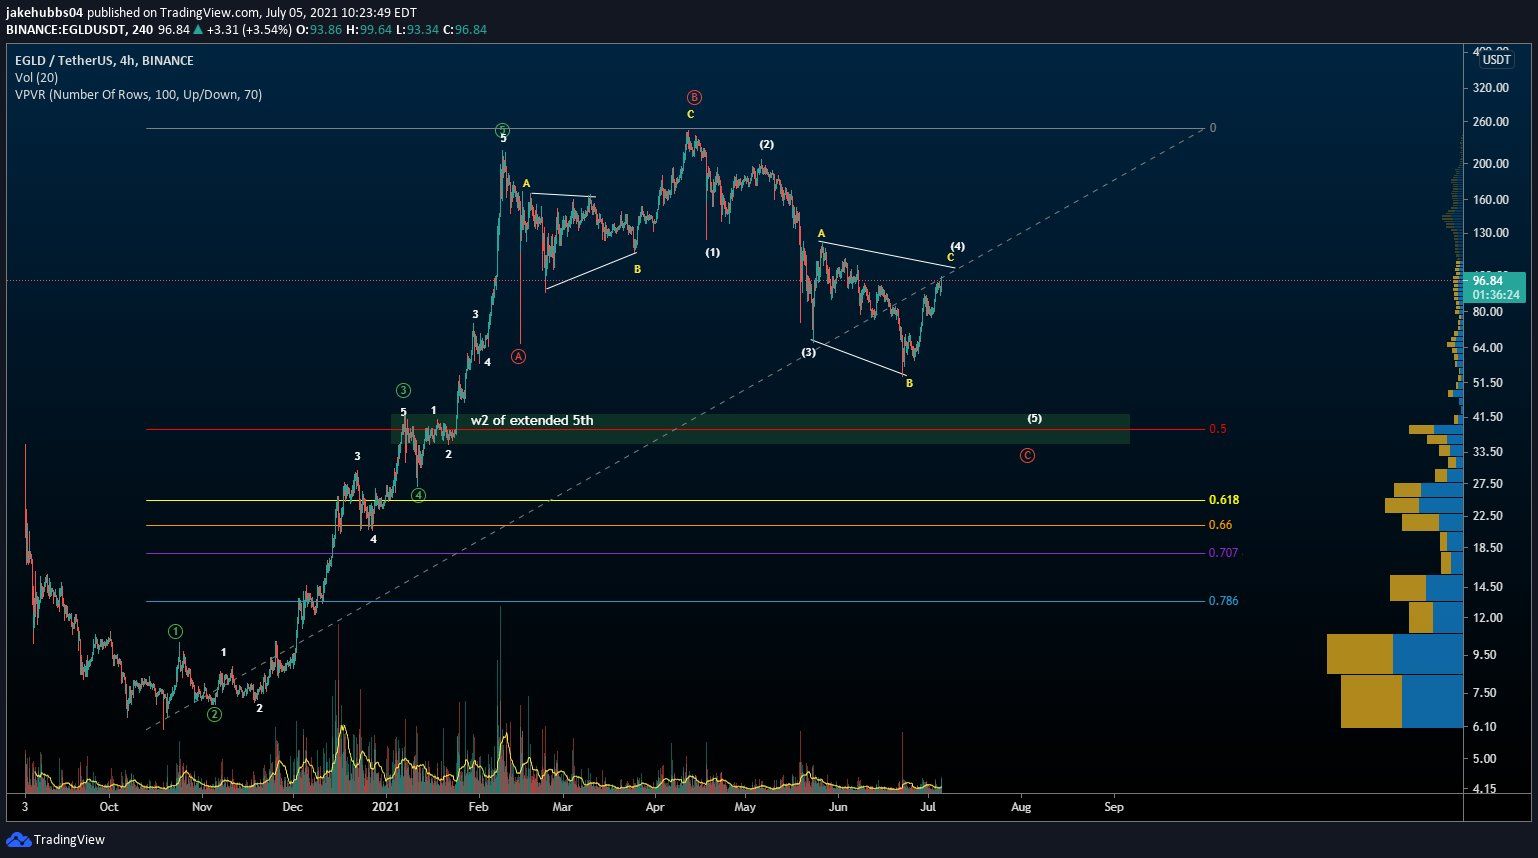Click the Jul label on the time axis
This screenshot has width=1538, height=858.
point(928,807)
